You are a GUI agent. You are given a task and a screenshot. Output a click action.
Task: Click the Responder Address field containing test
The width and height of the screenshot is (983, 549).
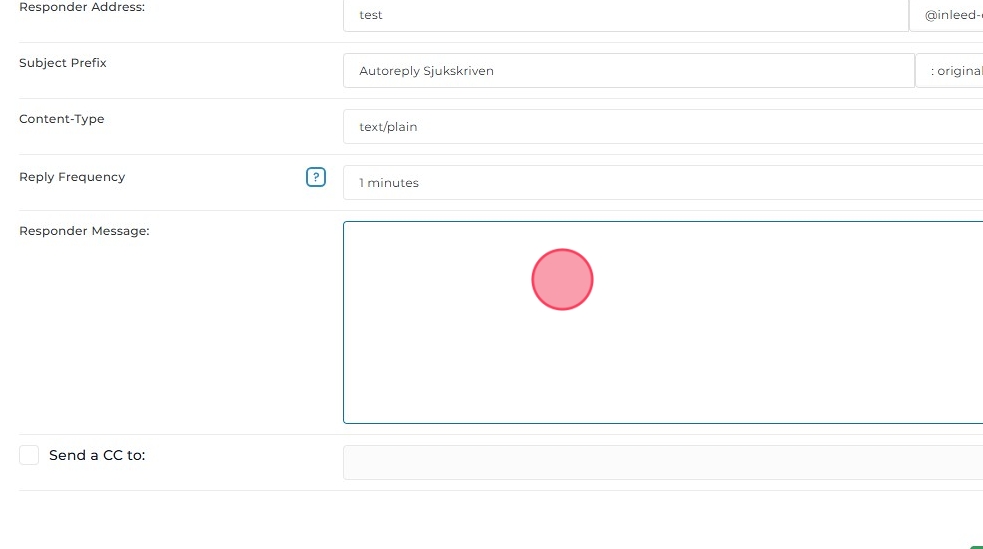(625, 15)
